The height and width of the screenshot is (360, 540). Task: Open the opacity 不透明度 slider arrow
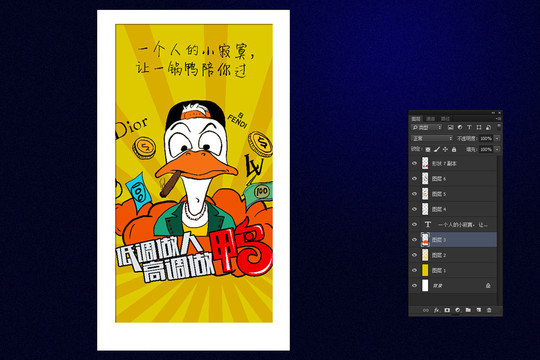pyautogui.click(x=497, y=138)
